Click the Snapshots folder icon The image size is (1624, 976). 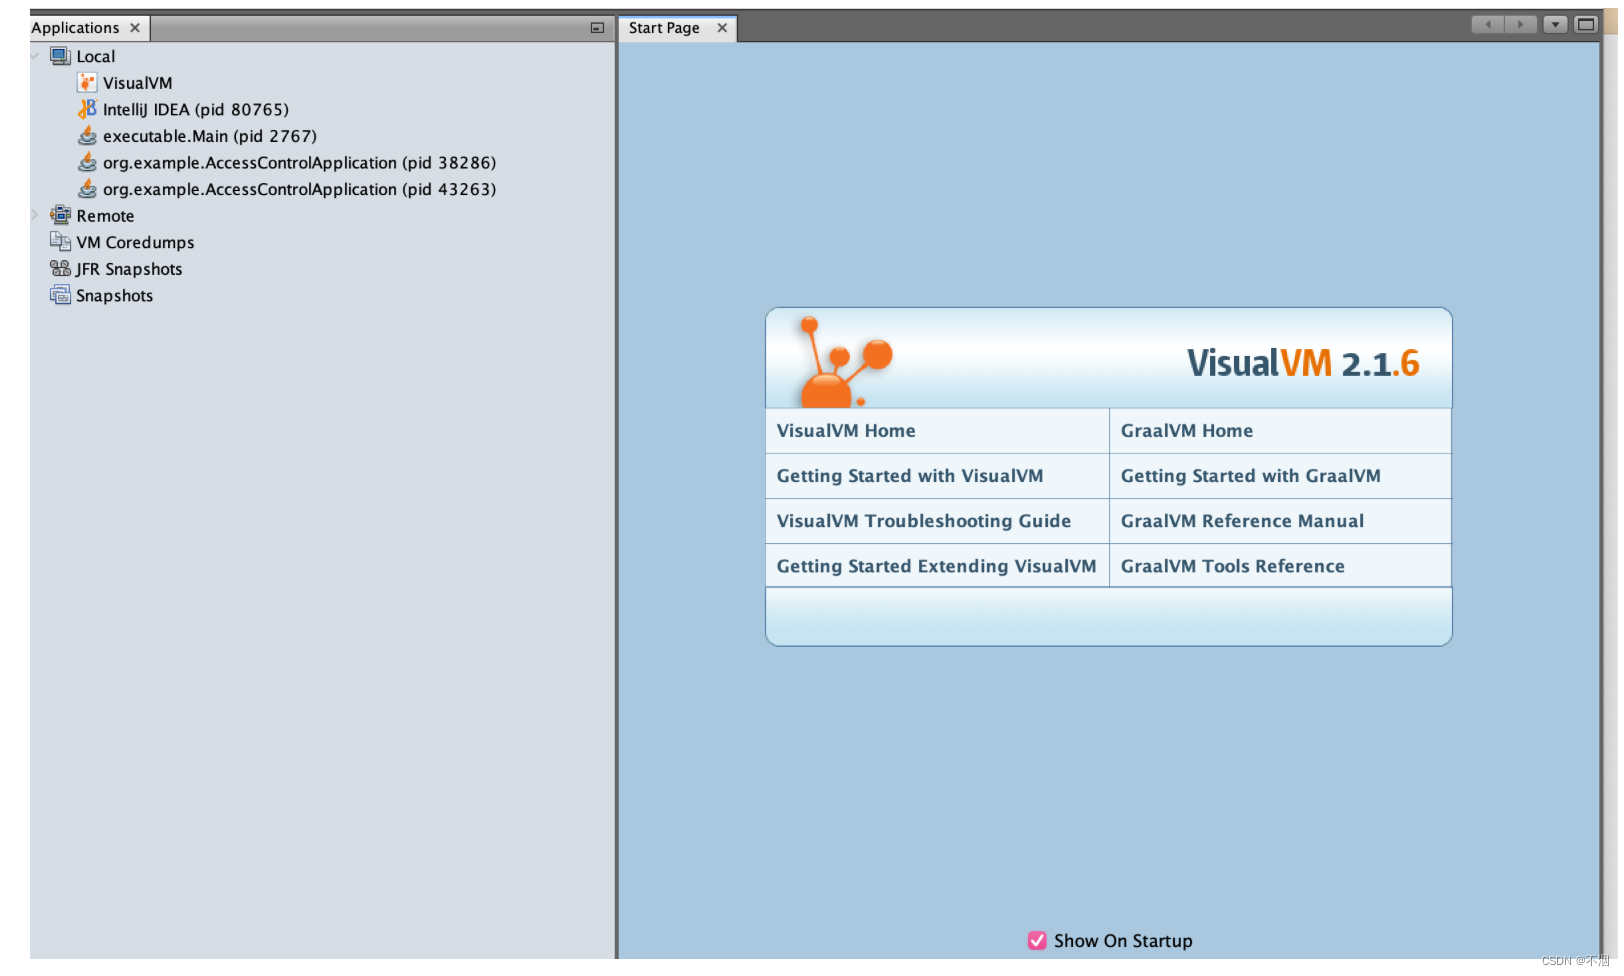[x=60, y=295]
